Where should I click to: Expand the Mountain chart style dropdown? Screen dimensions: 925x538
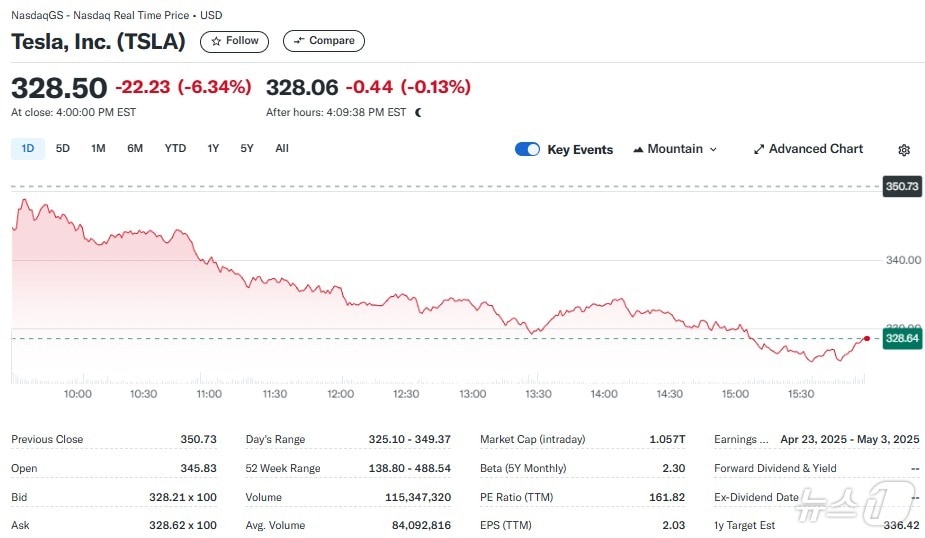676,149
